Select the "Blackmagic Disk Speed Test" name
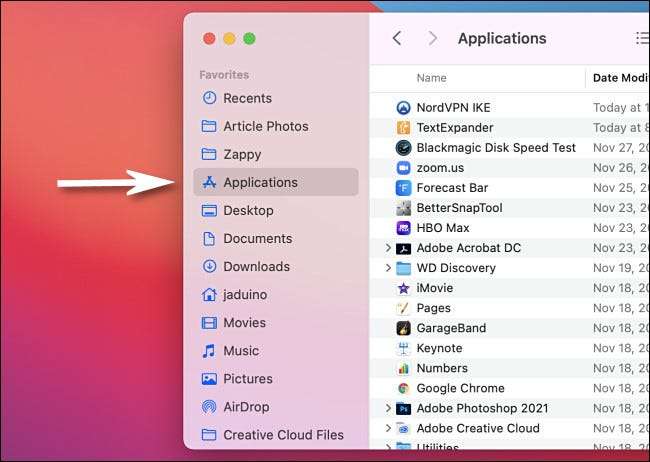650x462 pixels. [x=496, y=148]
